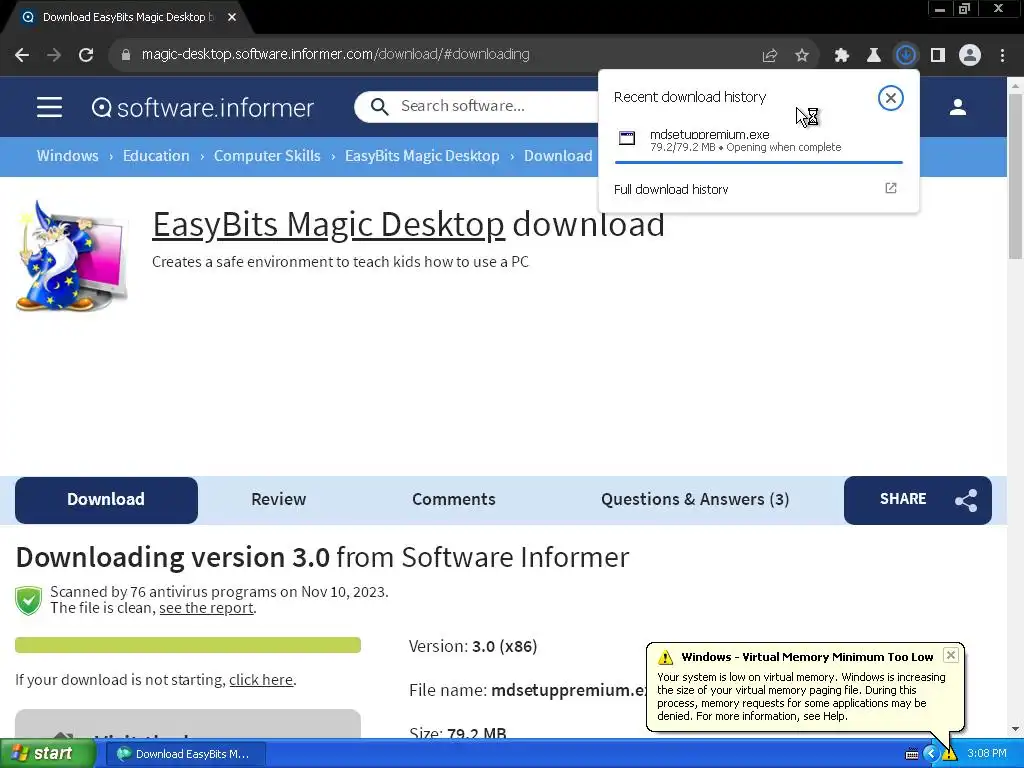Toggle the downloads toolbar icon
Viewport: 1024px width, 768px height.
point(906,55)
